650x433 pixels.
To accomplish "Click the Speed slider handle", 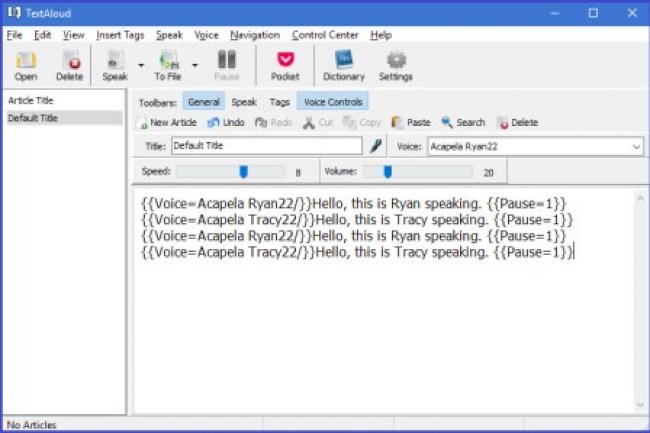I will coord(243,172).
